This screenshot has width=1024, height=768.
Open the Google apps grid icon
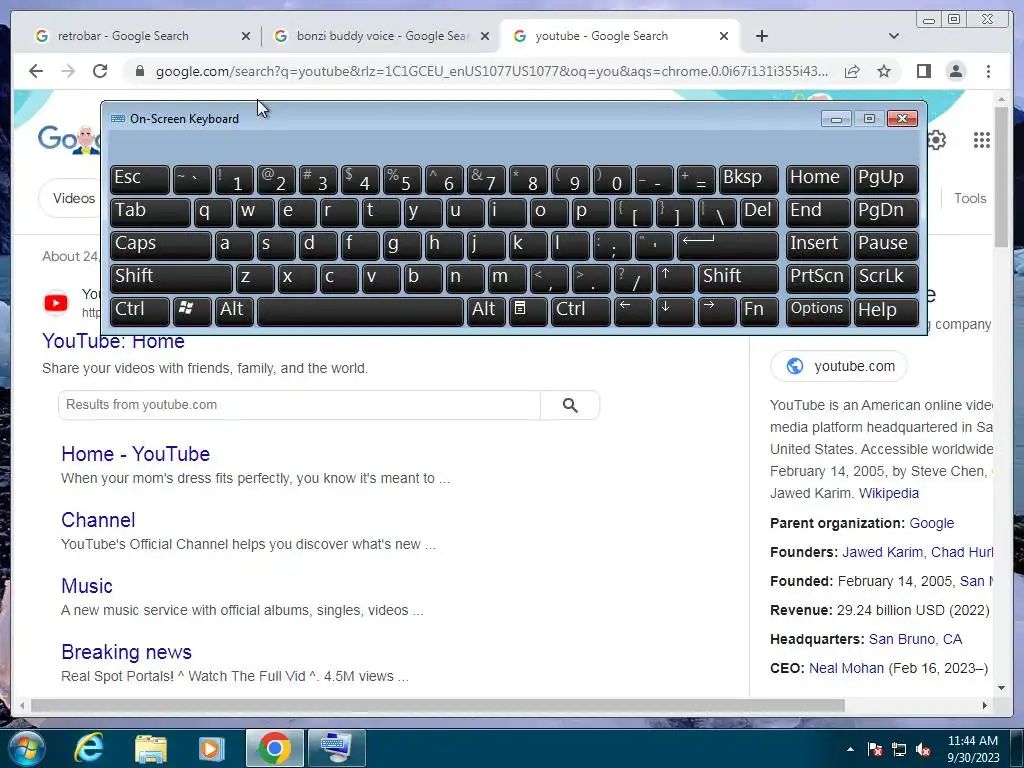982,140
